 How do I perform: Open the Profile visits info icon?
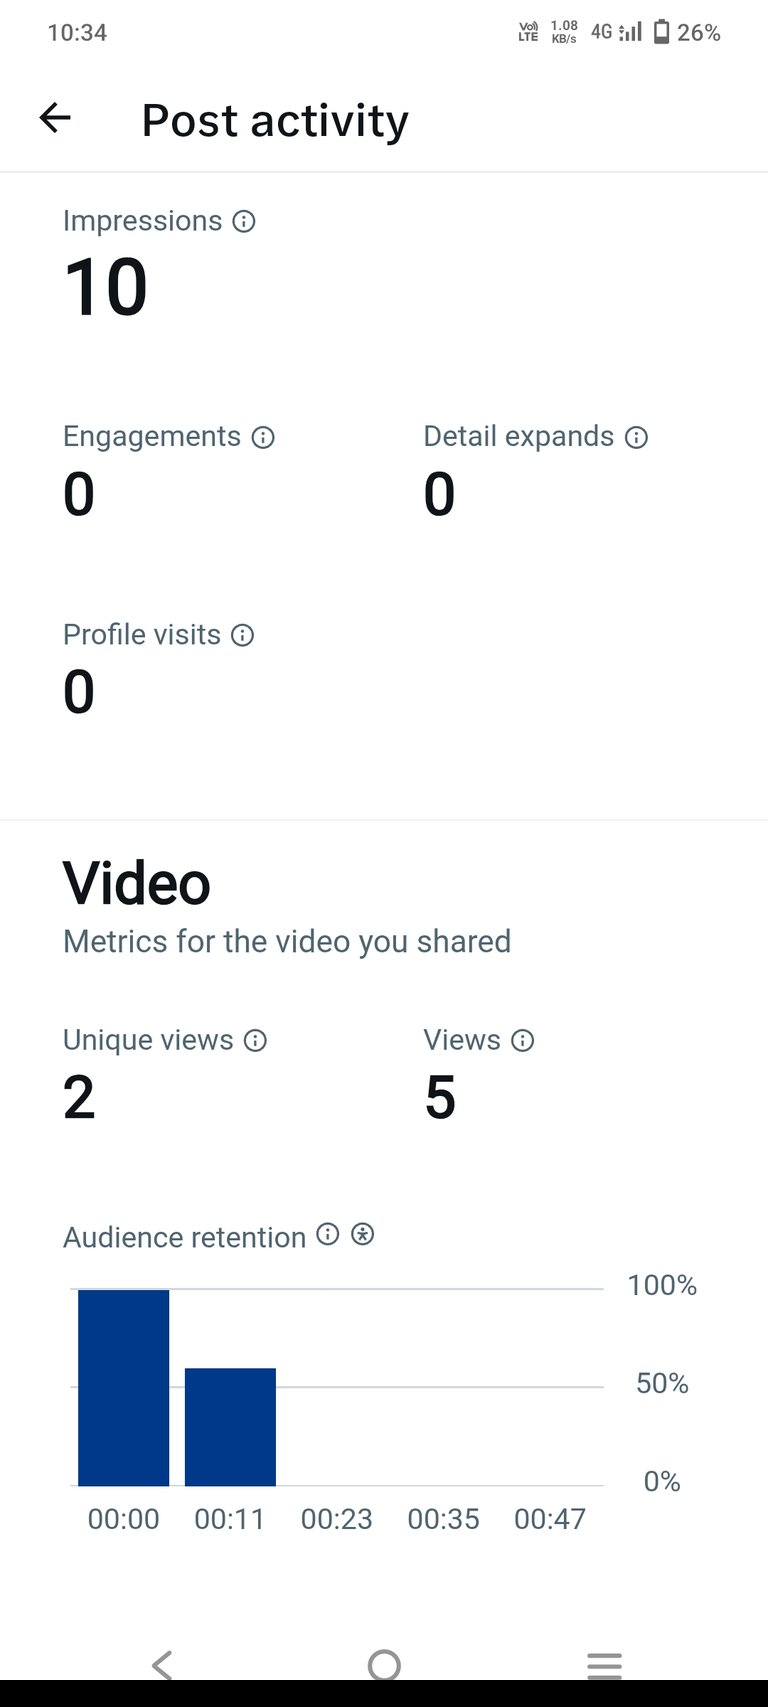pos(242,635)
